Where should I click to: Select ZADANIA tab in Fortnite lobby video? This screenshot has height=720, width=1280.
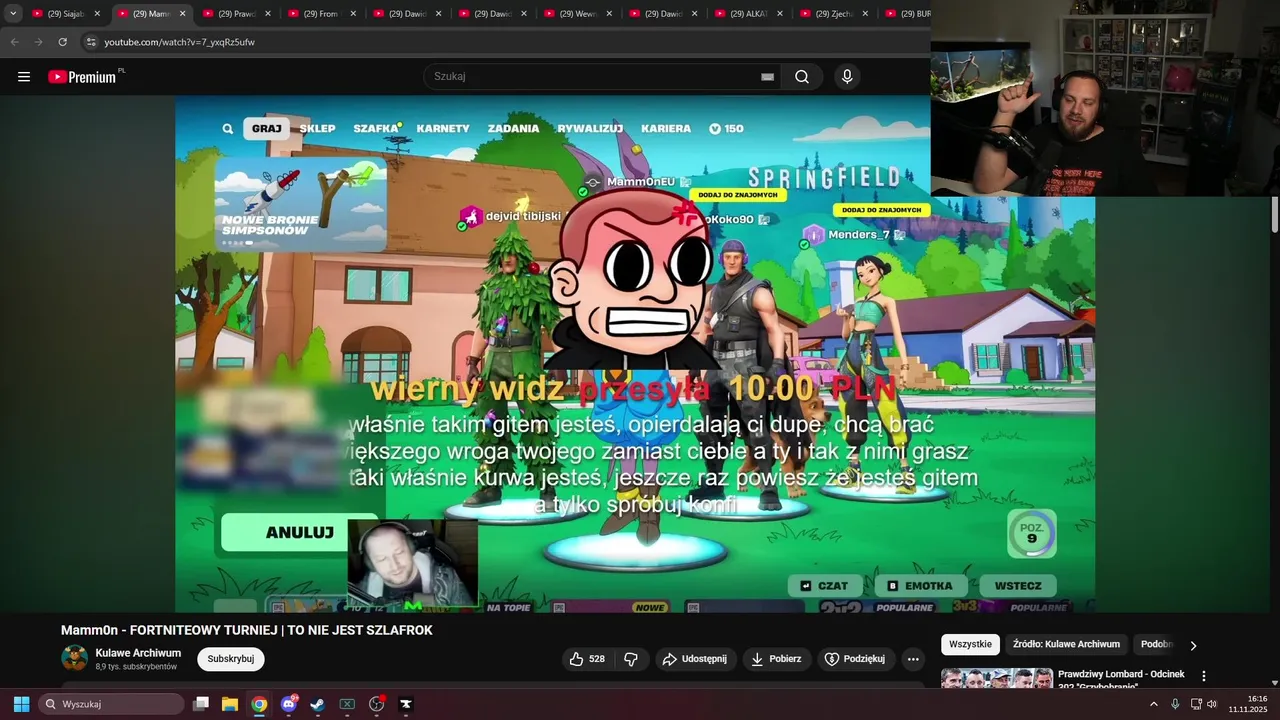(x=513, y=128)
